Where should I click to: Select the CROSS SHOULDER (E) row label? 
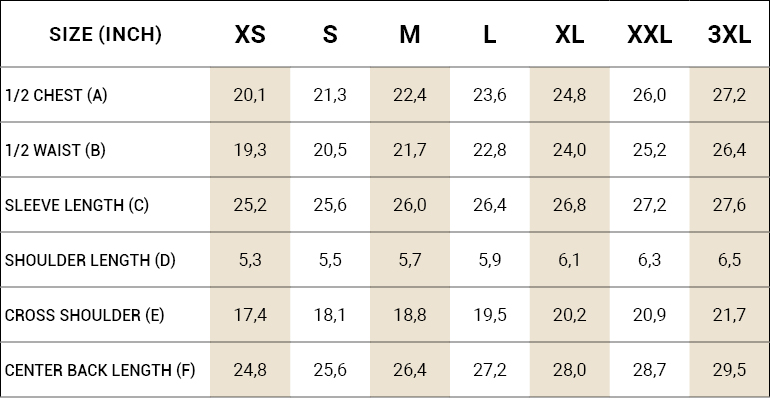coord(85,316)
